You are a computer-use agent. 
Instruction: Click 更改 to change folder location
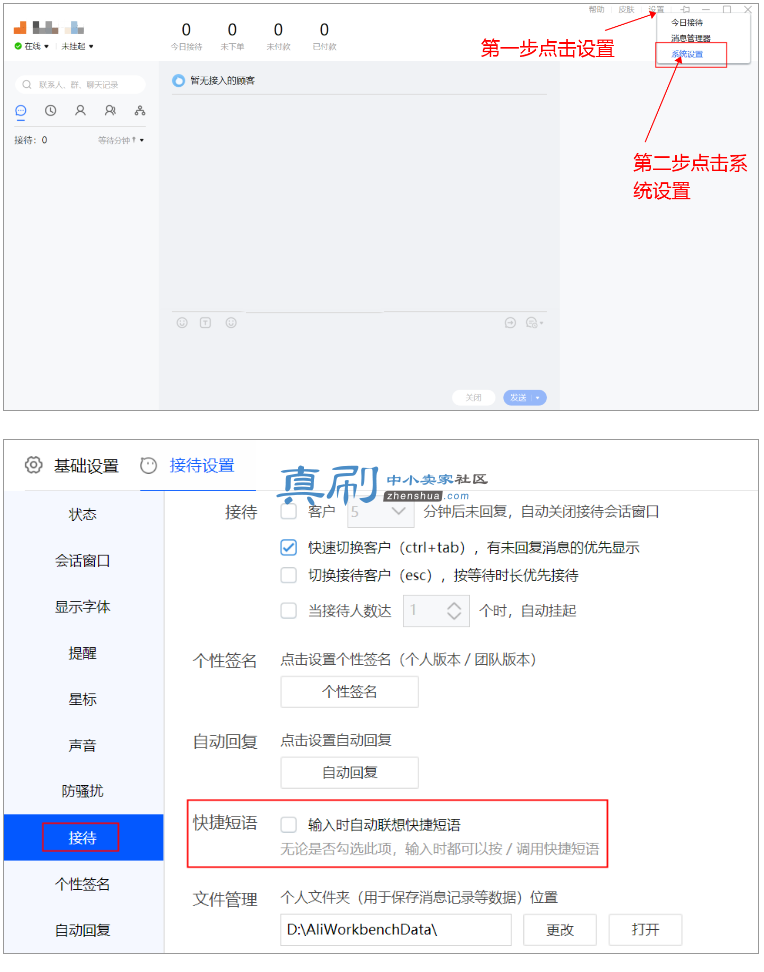(560, 930)
